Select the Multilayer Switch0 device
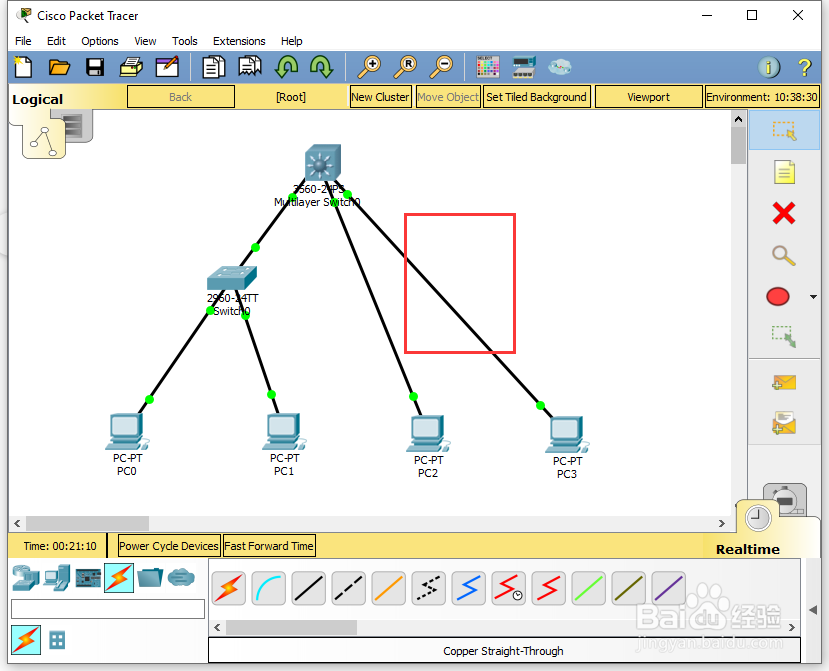 click(323, 163)
